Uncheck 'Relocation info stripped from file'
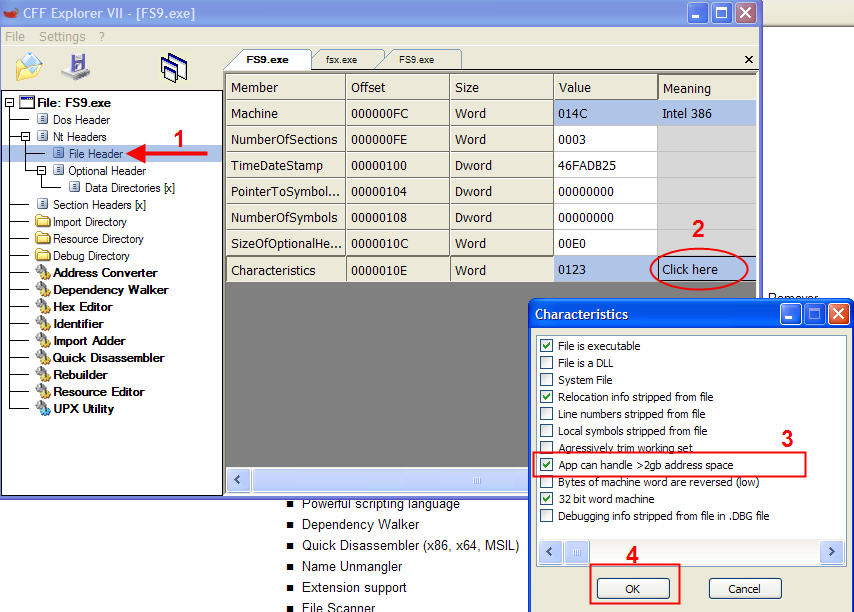This screenshot has width=854, height=612. [x=546, y=397]
